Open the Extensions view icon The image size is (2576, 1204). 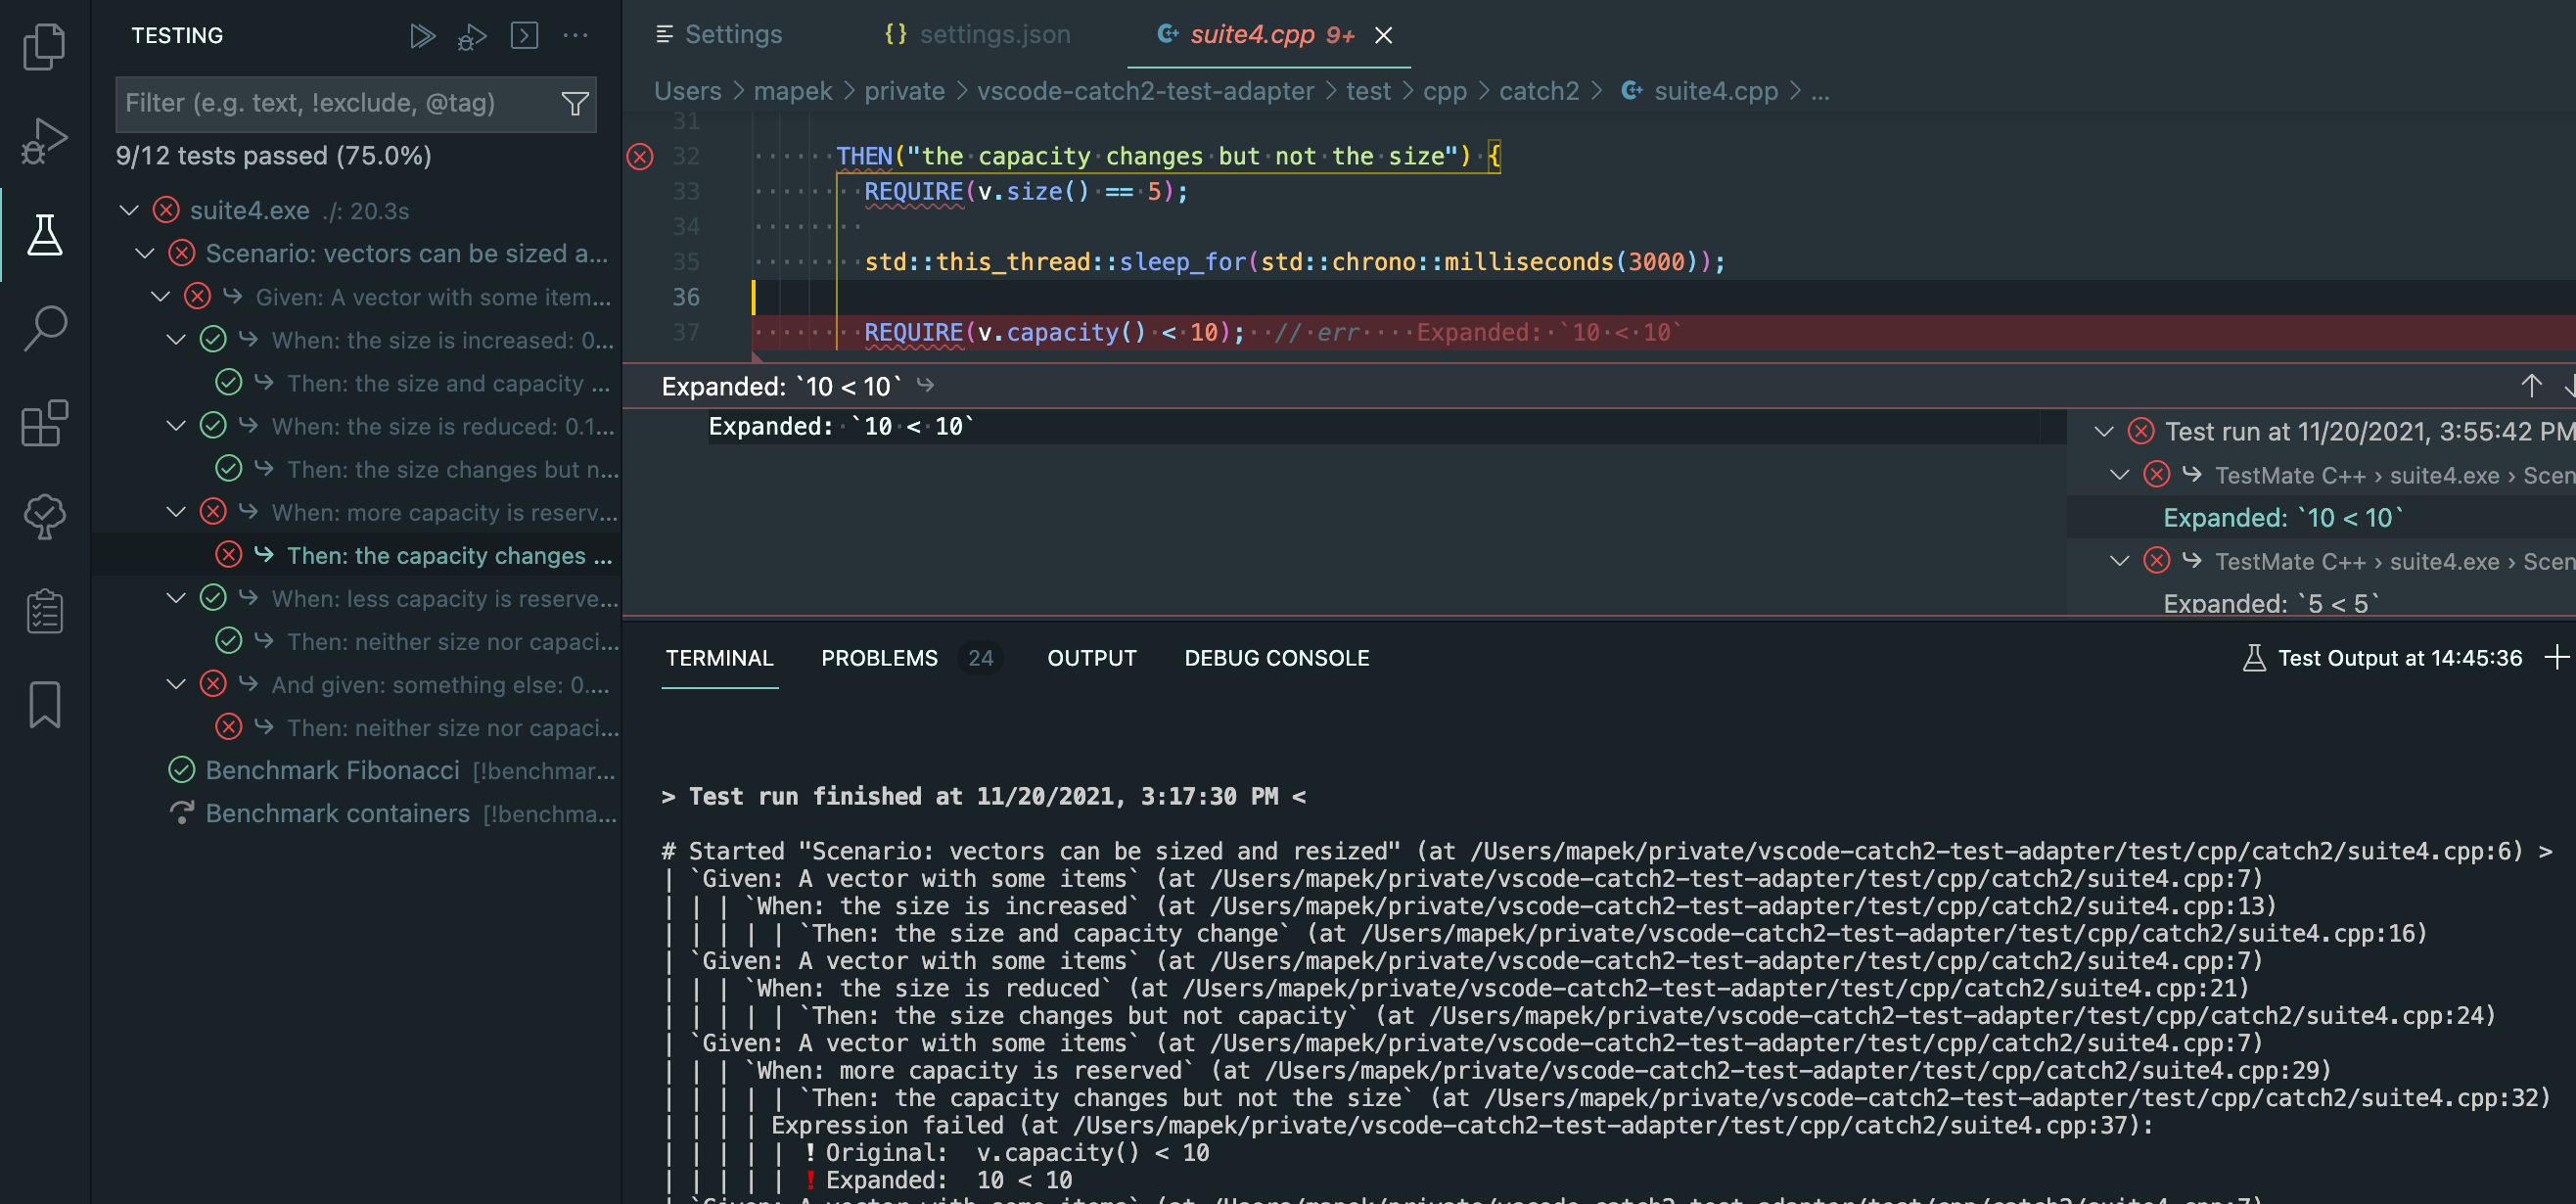coord(44,422)
